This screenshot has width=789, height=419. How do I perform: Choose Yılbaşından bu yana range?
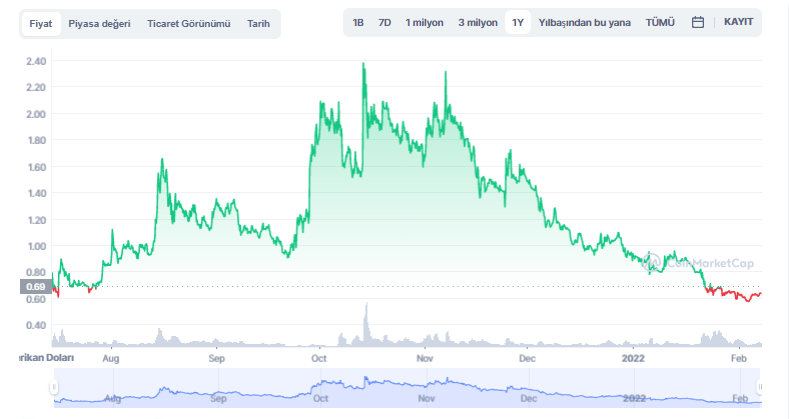[x=584, y=22]
